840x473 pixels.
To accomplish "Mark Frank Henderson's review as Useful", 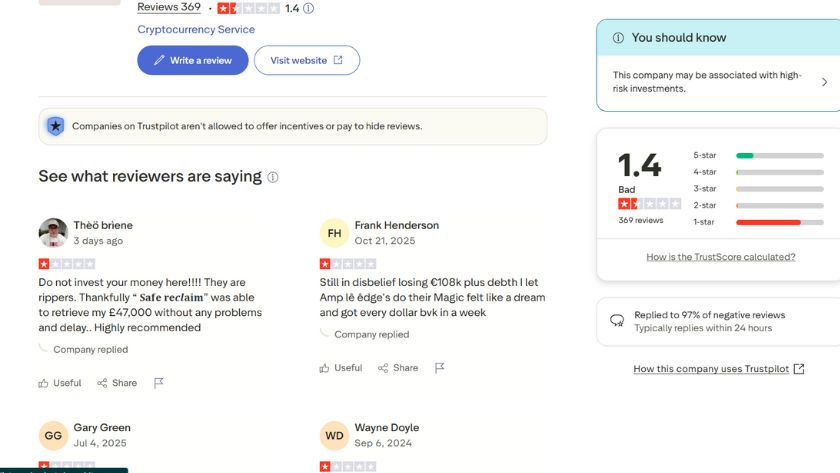I will [341, 368].
